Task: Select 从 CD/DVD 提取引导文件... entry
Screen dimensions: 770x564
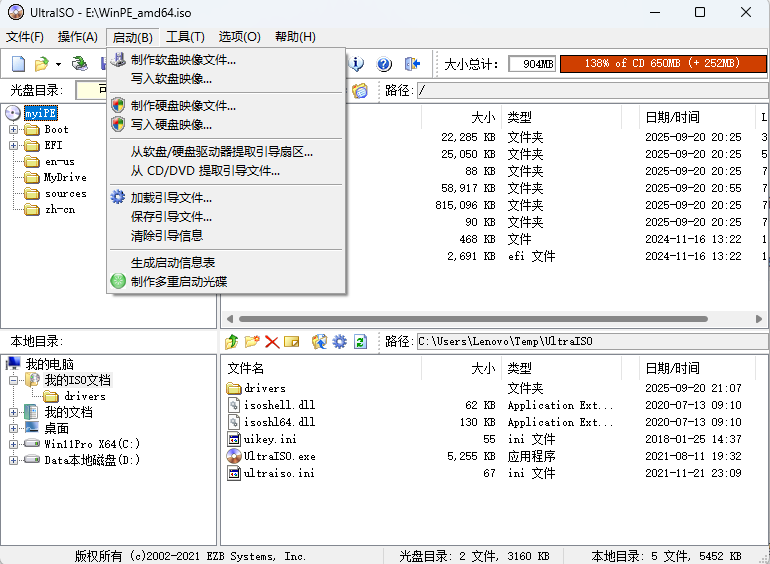Action: 226,171
